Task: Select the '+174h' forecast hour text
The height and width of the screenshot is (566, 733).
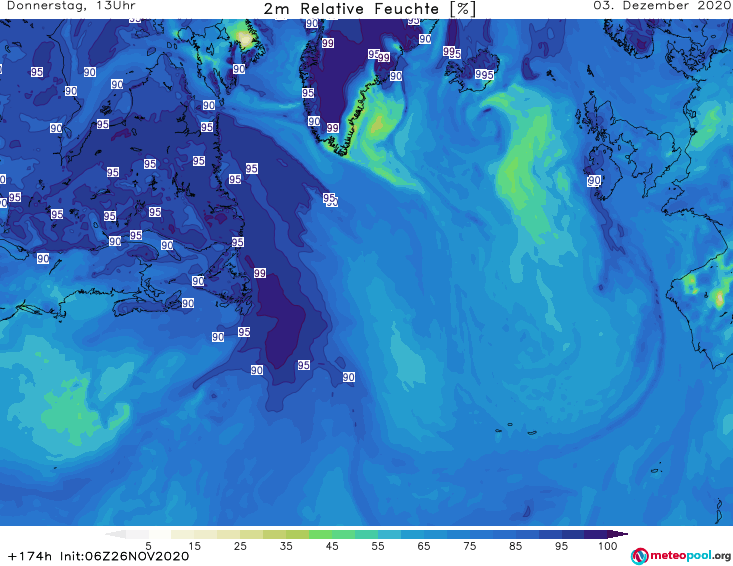Action: [30, 556]
